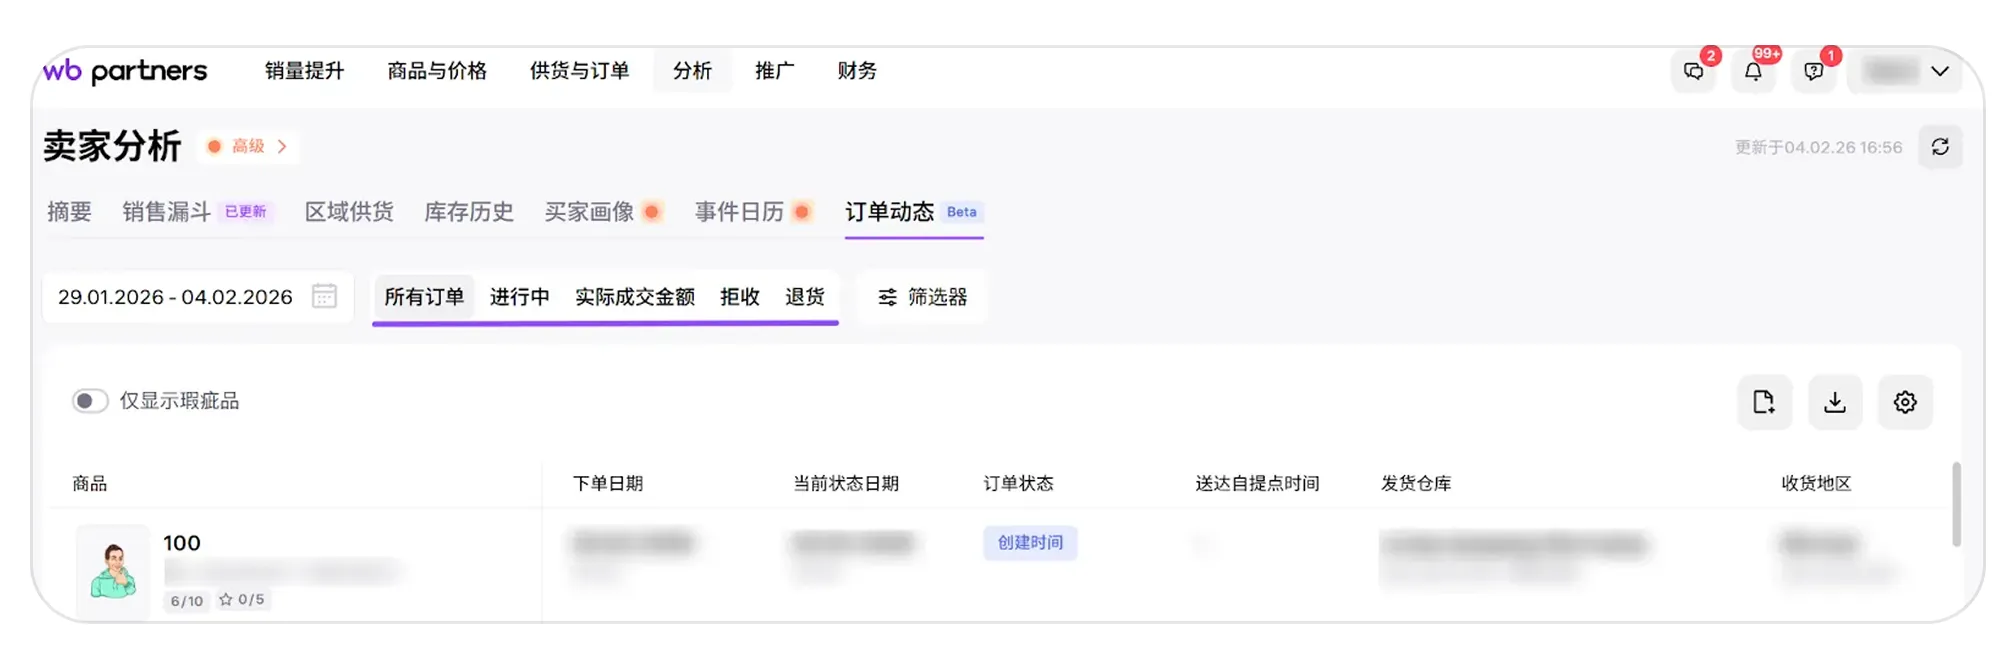Select the 进行中 order filter
The width and height of the screenshot is (2016, 663).
[x=519, y=297]
